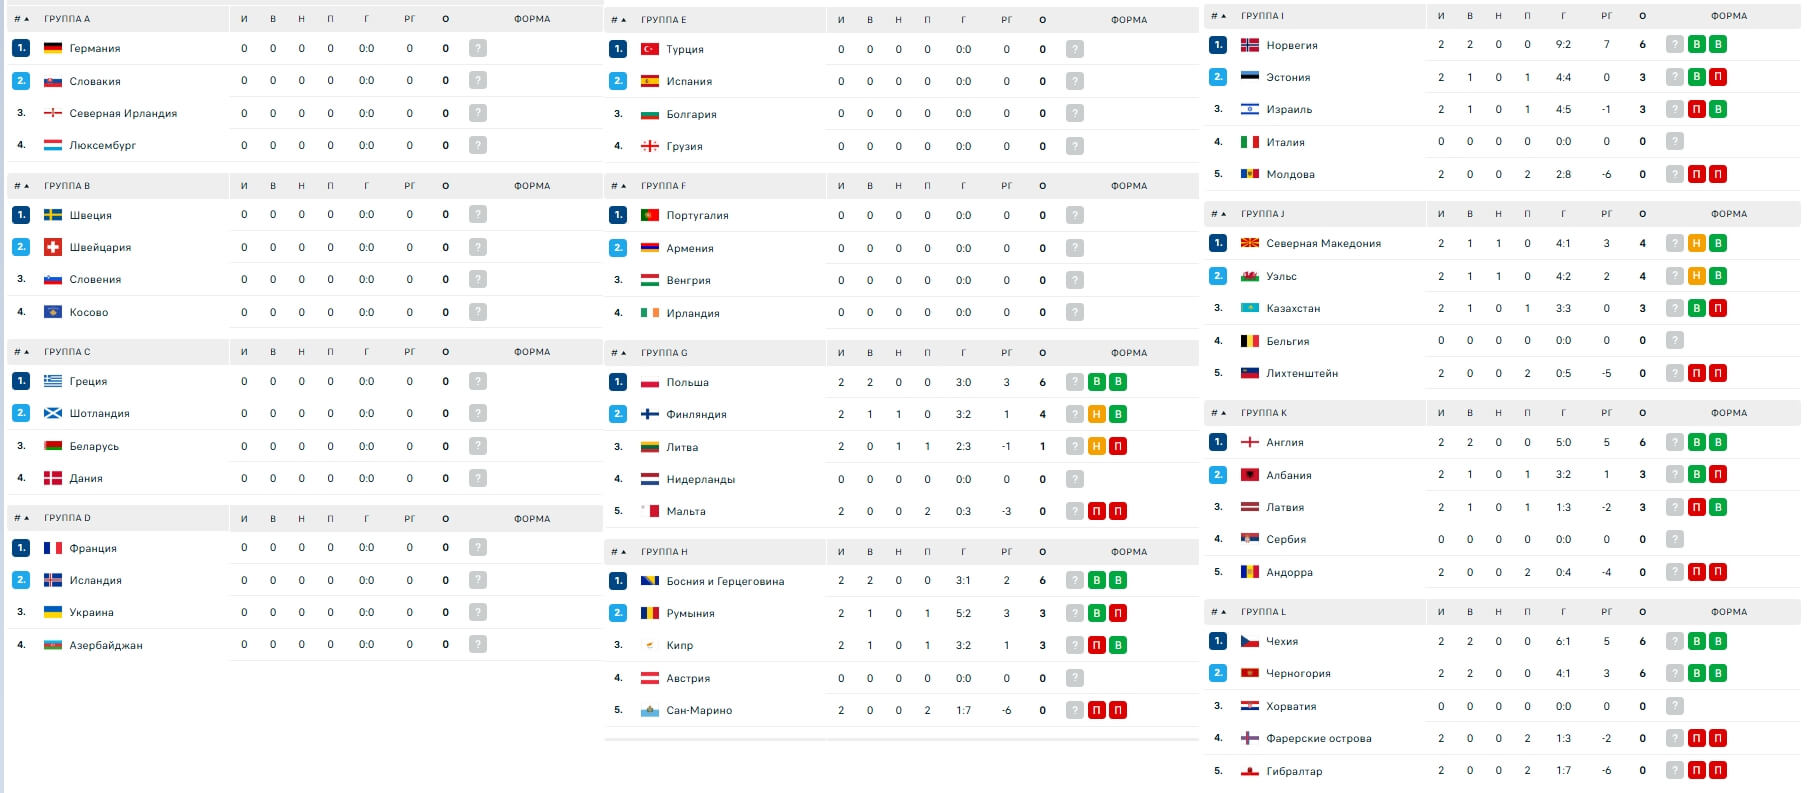The width and height of the screenshot is (1807, 793).
Task: Open the Босния и Герцеговина team link
Action: click(725, 581)
